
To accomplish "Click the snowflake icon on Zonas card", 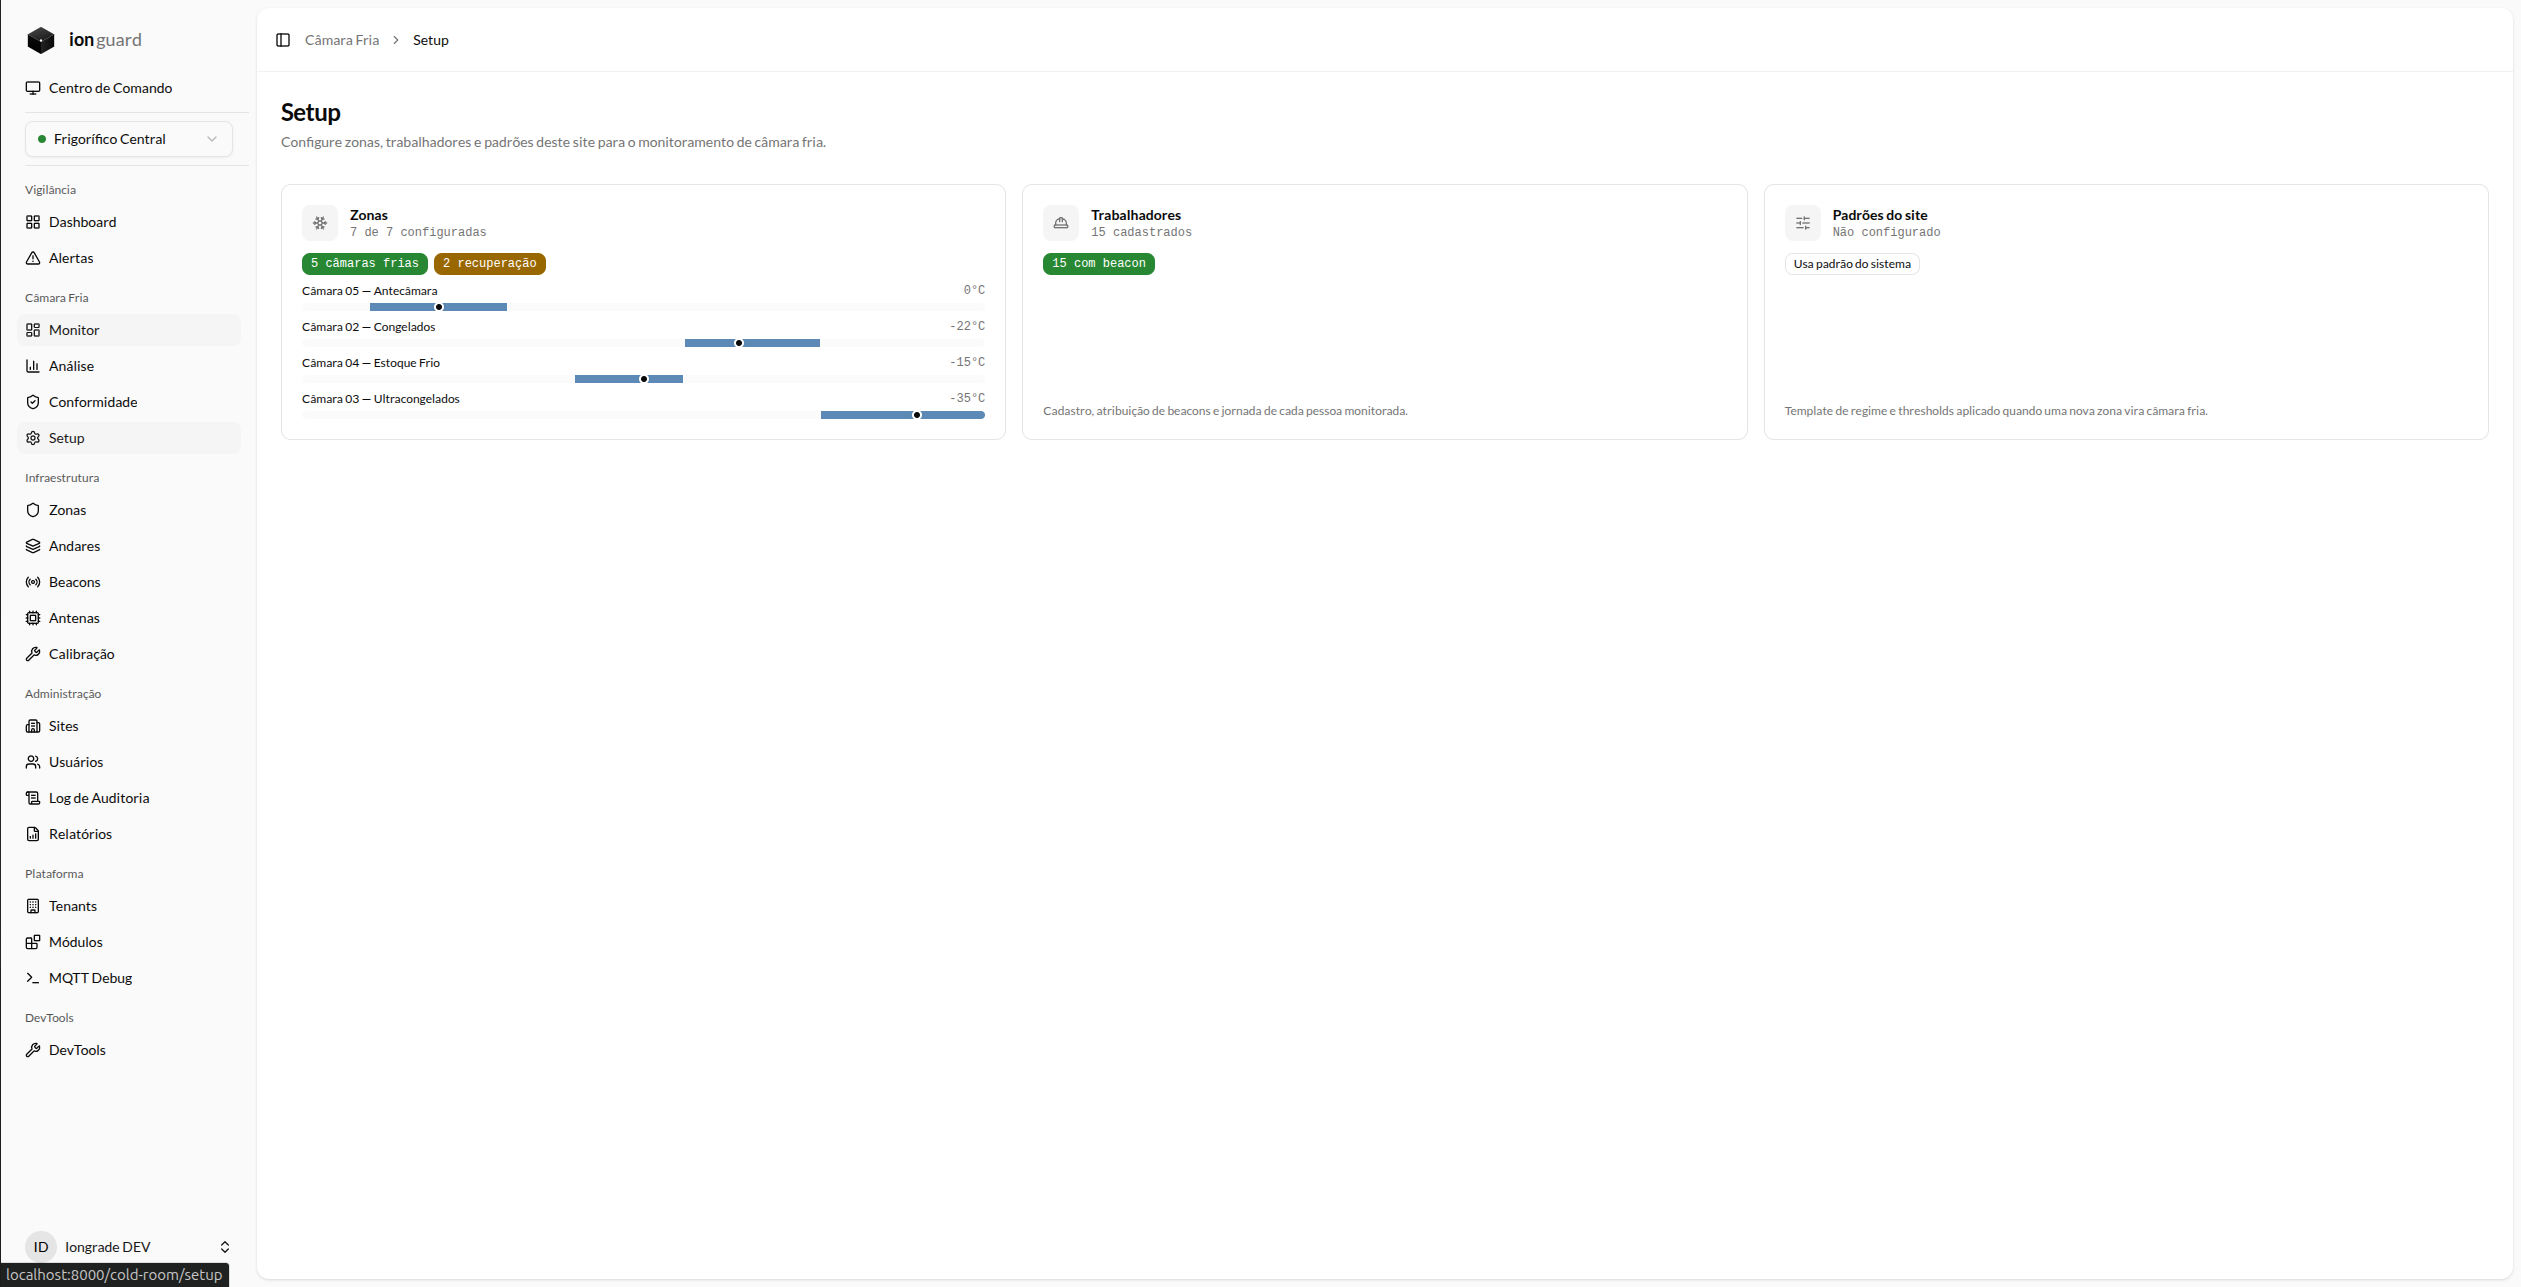I will click(320, 223).
